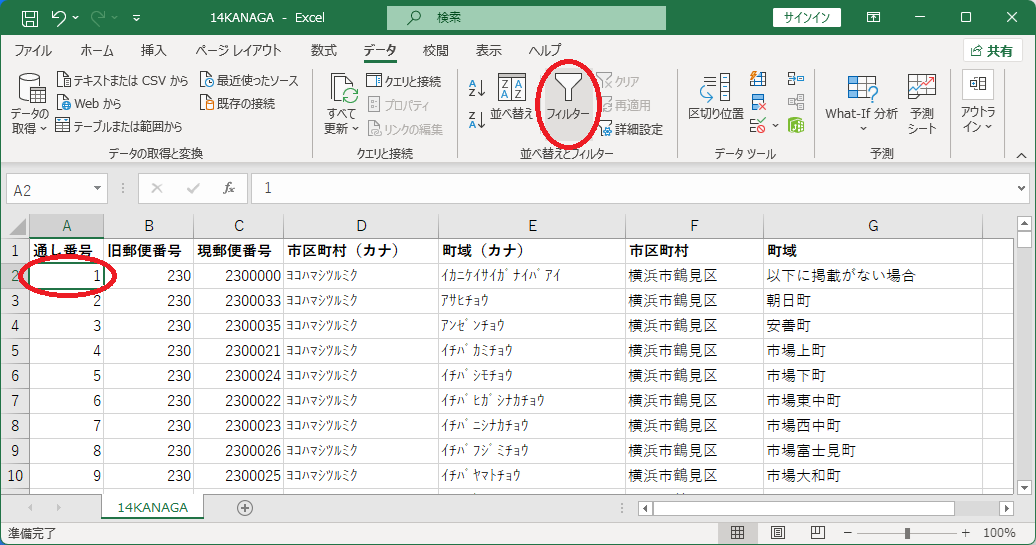
Task: Click 既存の接続
Action: pos(237,104)
